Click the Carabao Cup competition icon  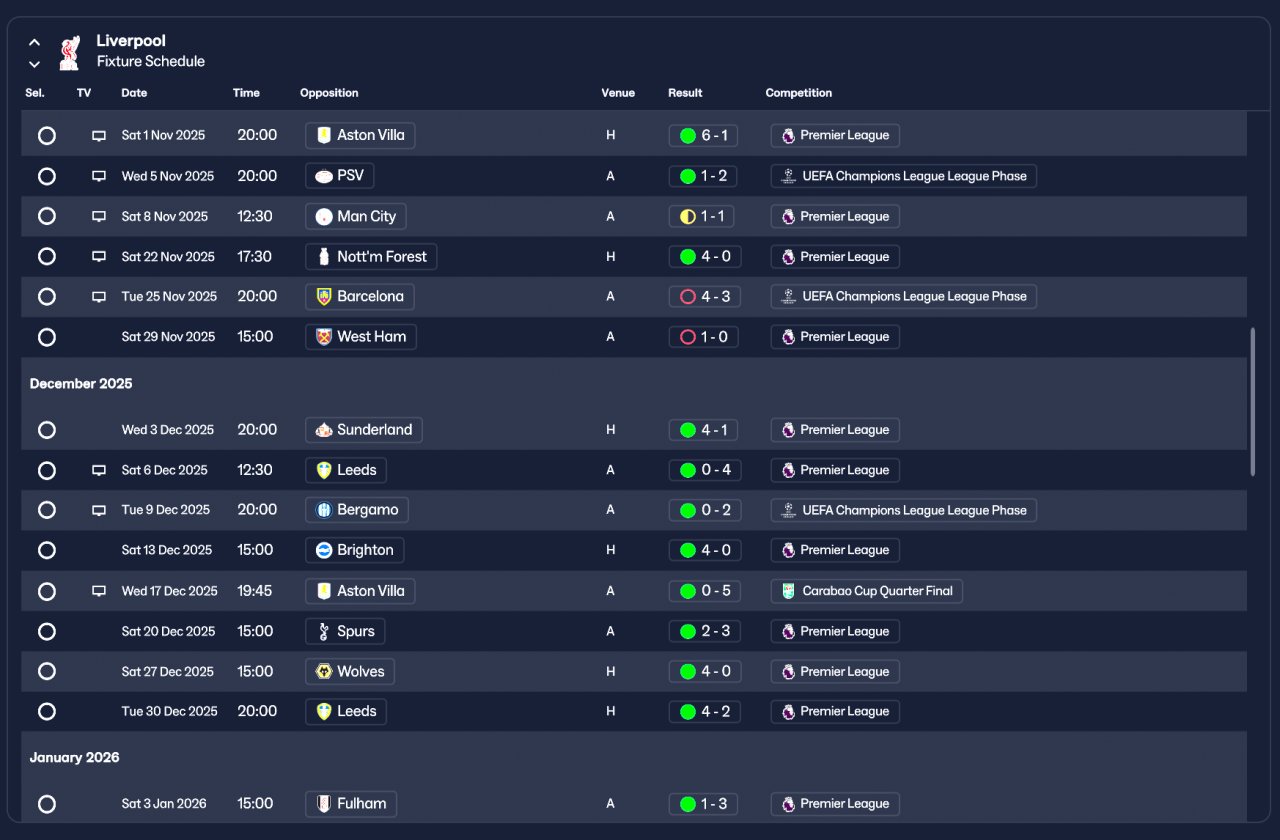789,591
